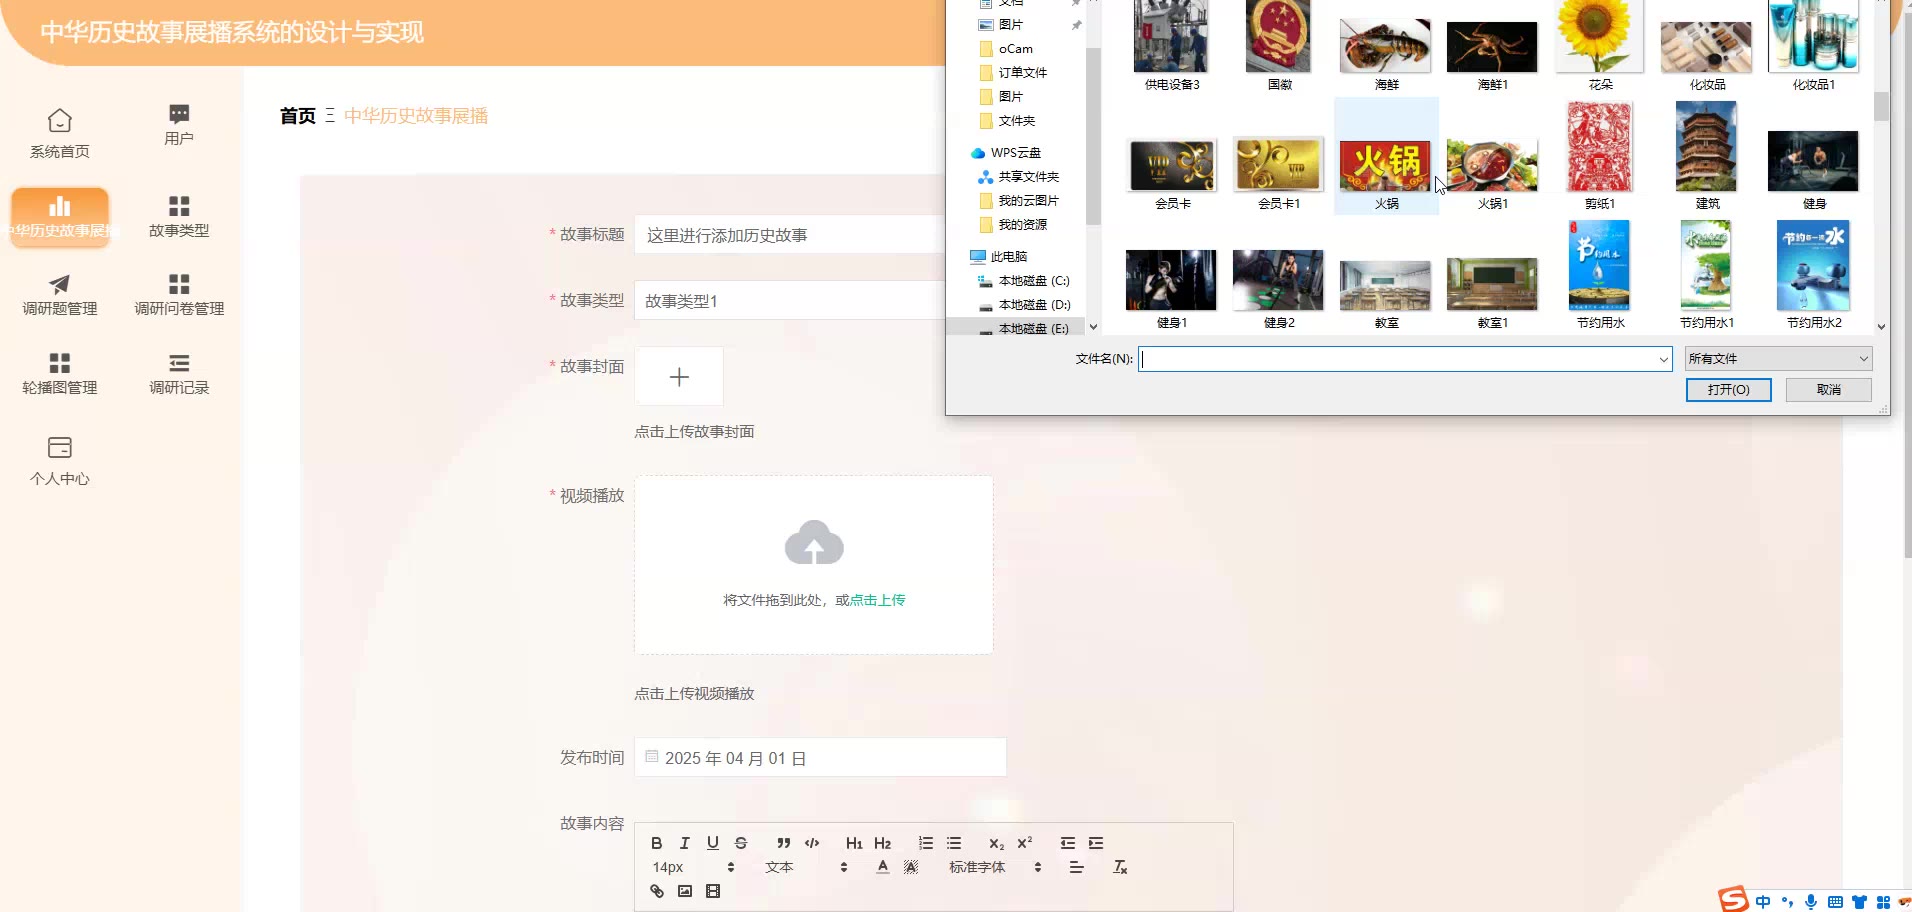Switch the Sogou Chinese/English mode indicator
This screenshot has width=1912, height=912.
click(x=1763, y=902)
